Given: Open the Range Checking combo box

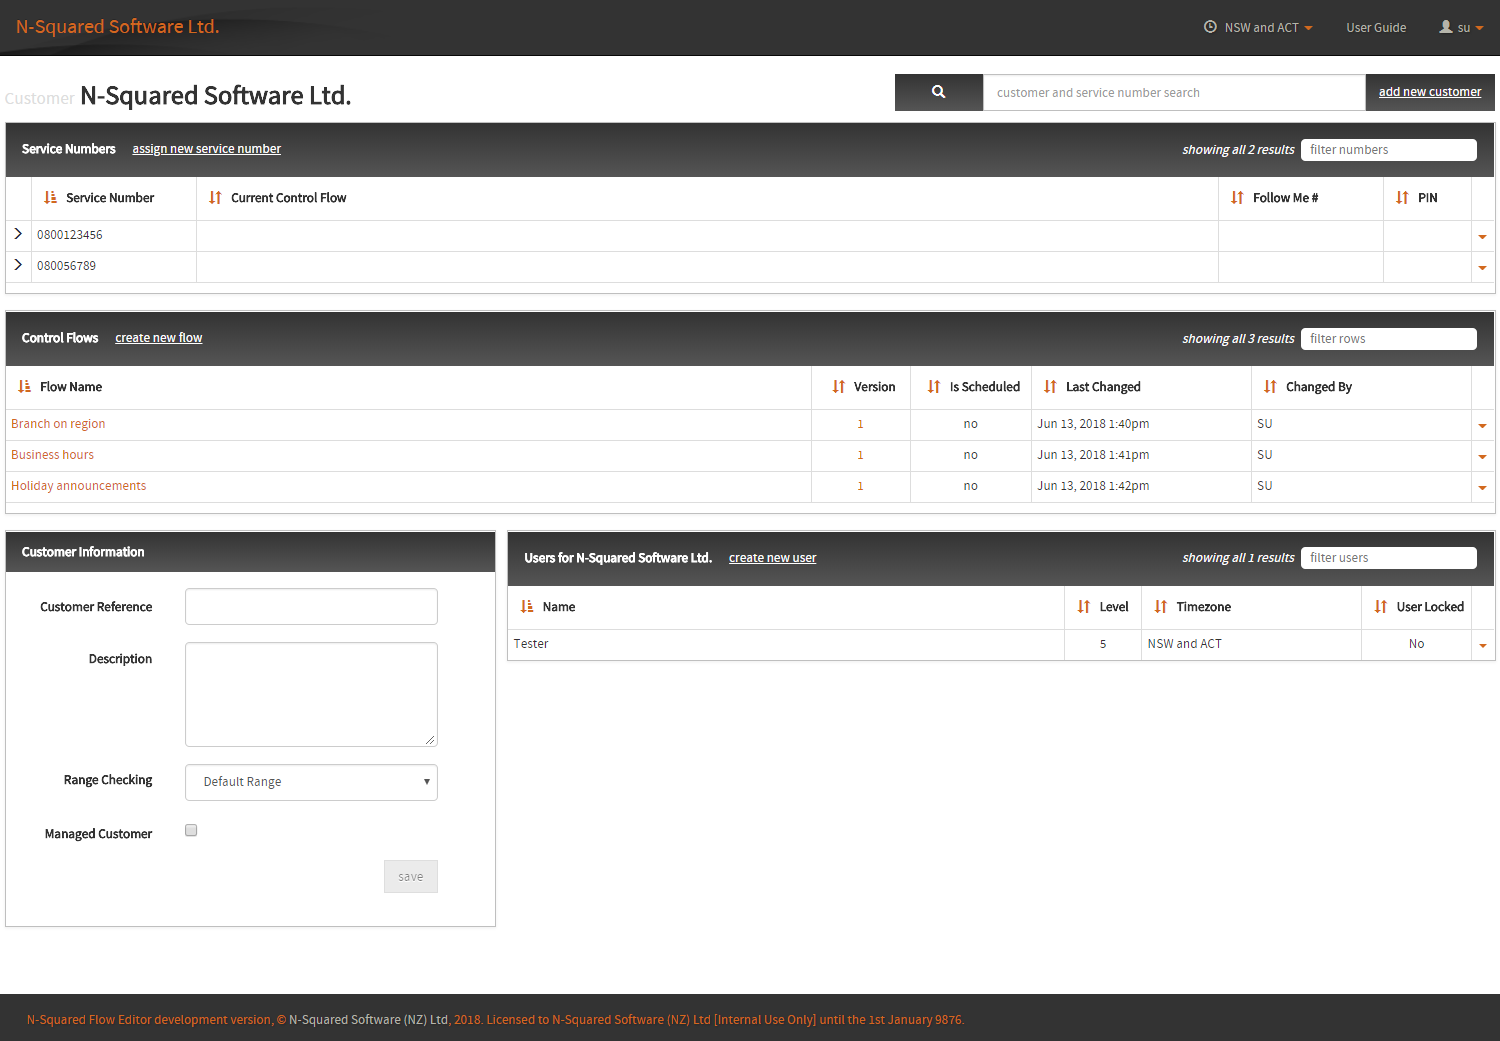Looking at the screenshot, I should (311, 782).
